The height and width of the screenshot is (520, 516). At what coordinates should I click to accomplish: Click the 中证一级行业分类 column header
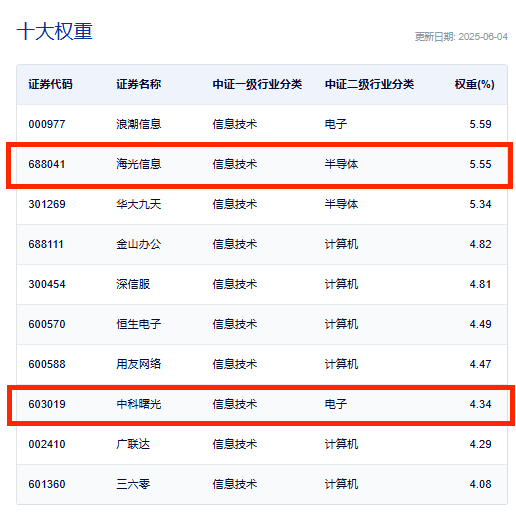pyautogui.click(x=257, y=84)
